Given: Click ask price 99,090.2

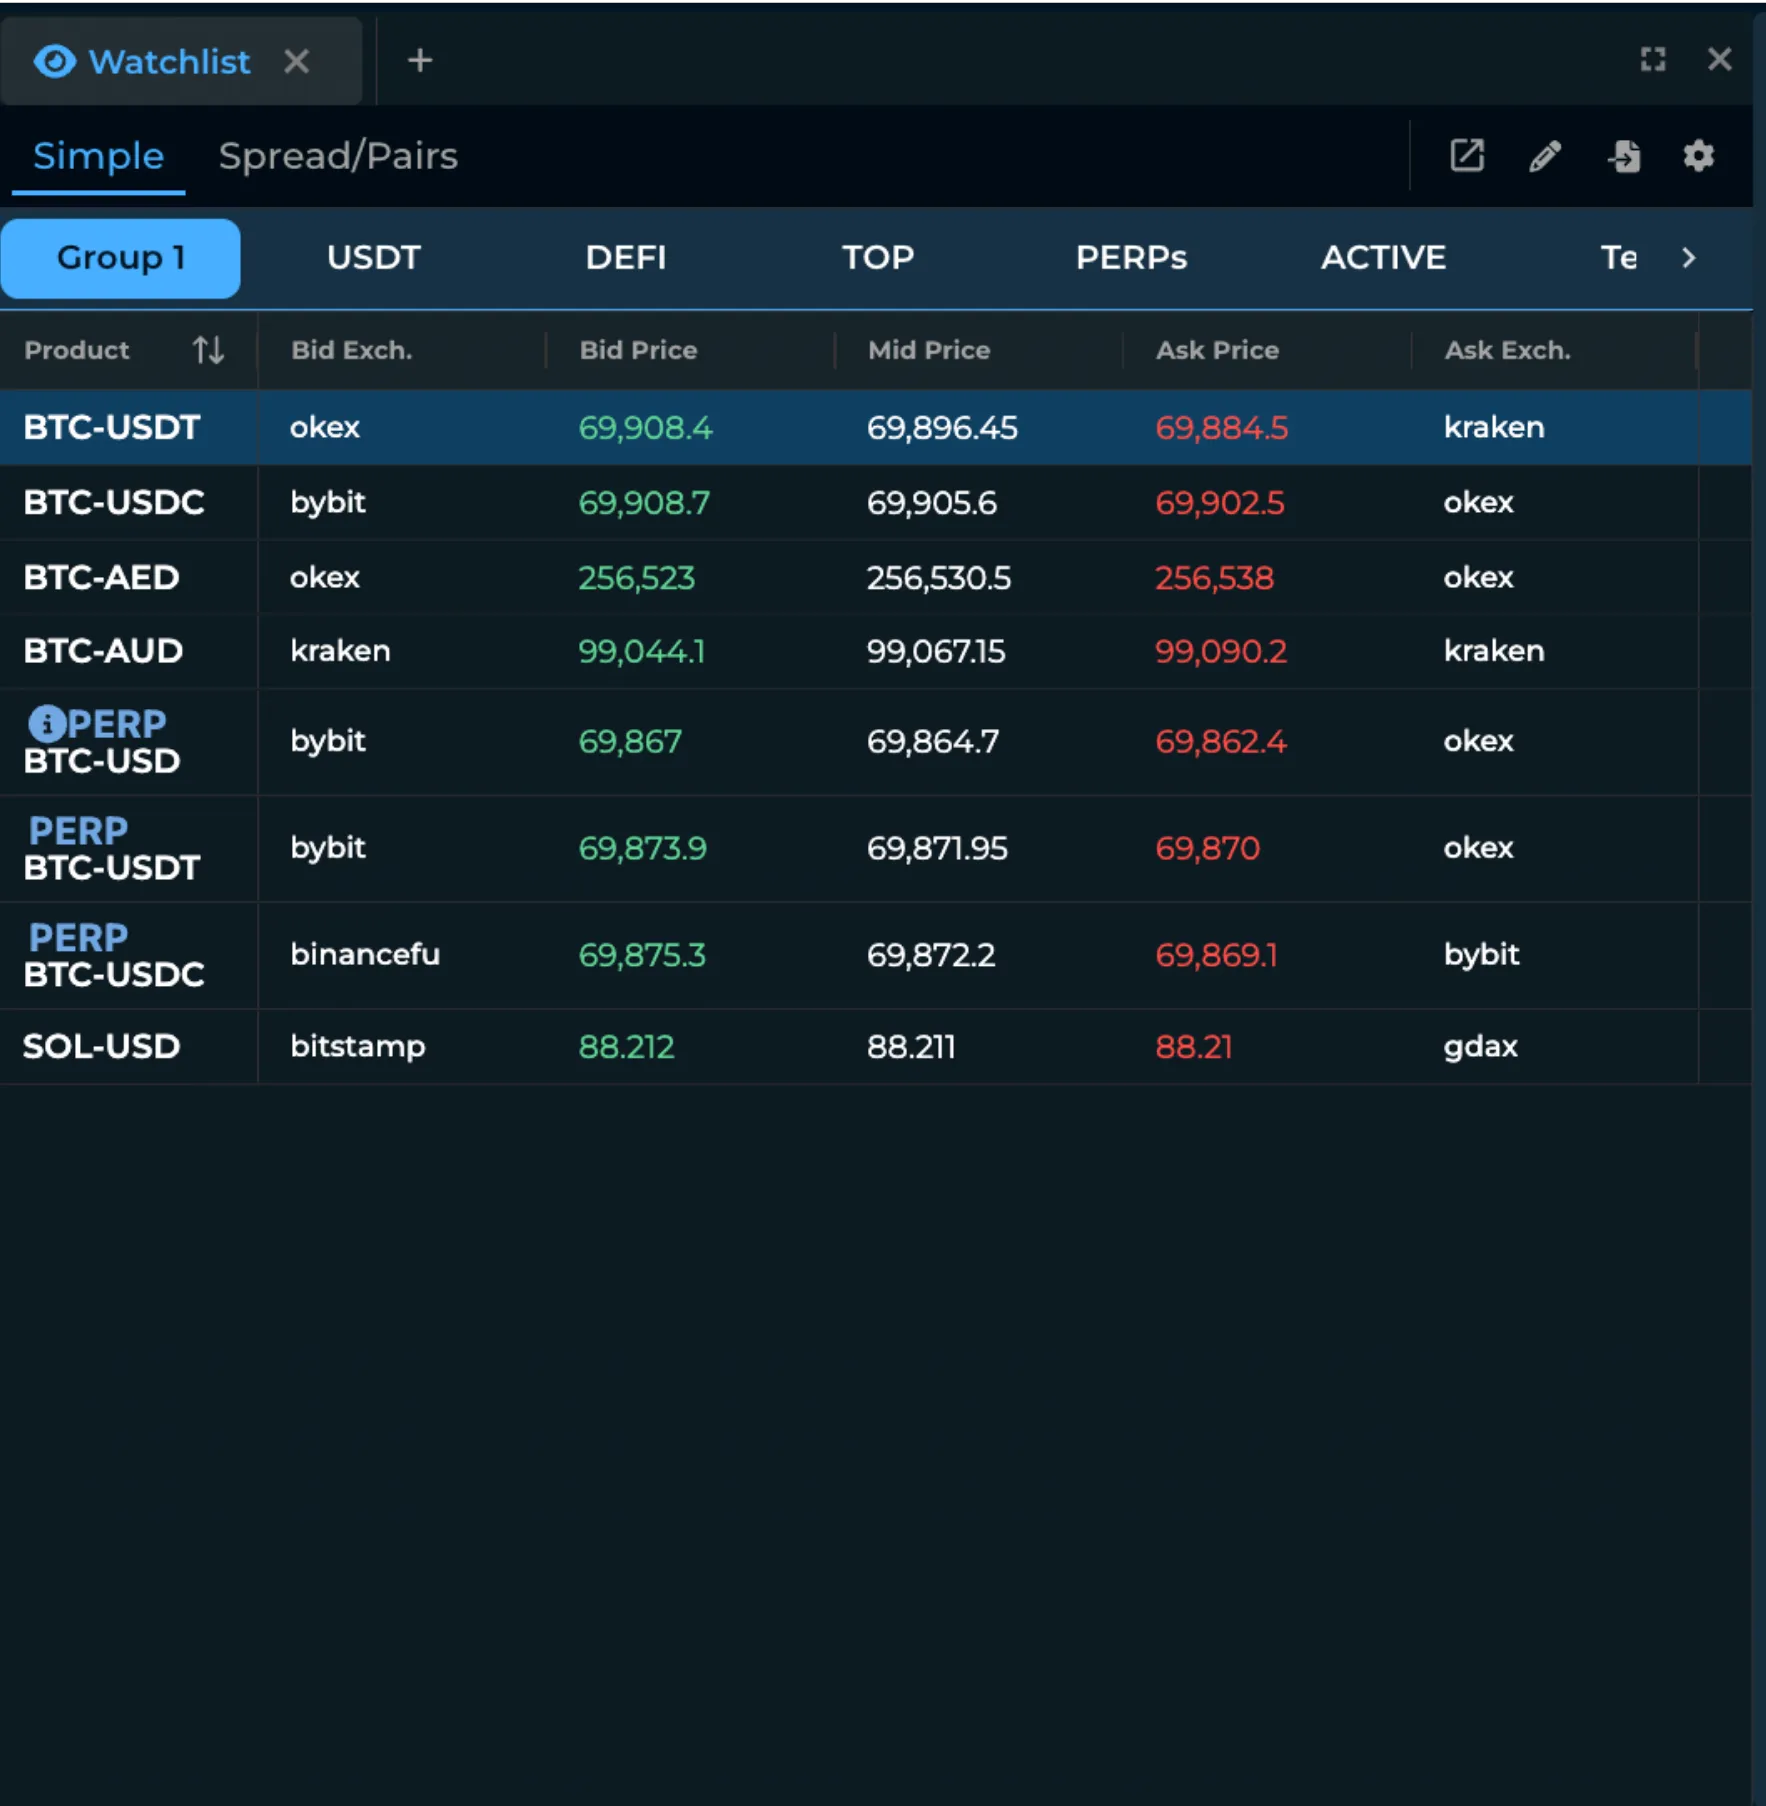Looking at the screenshot, I should tap(1221, 651).
